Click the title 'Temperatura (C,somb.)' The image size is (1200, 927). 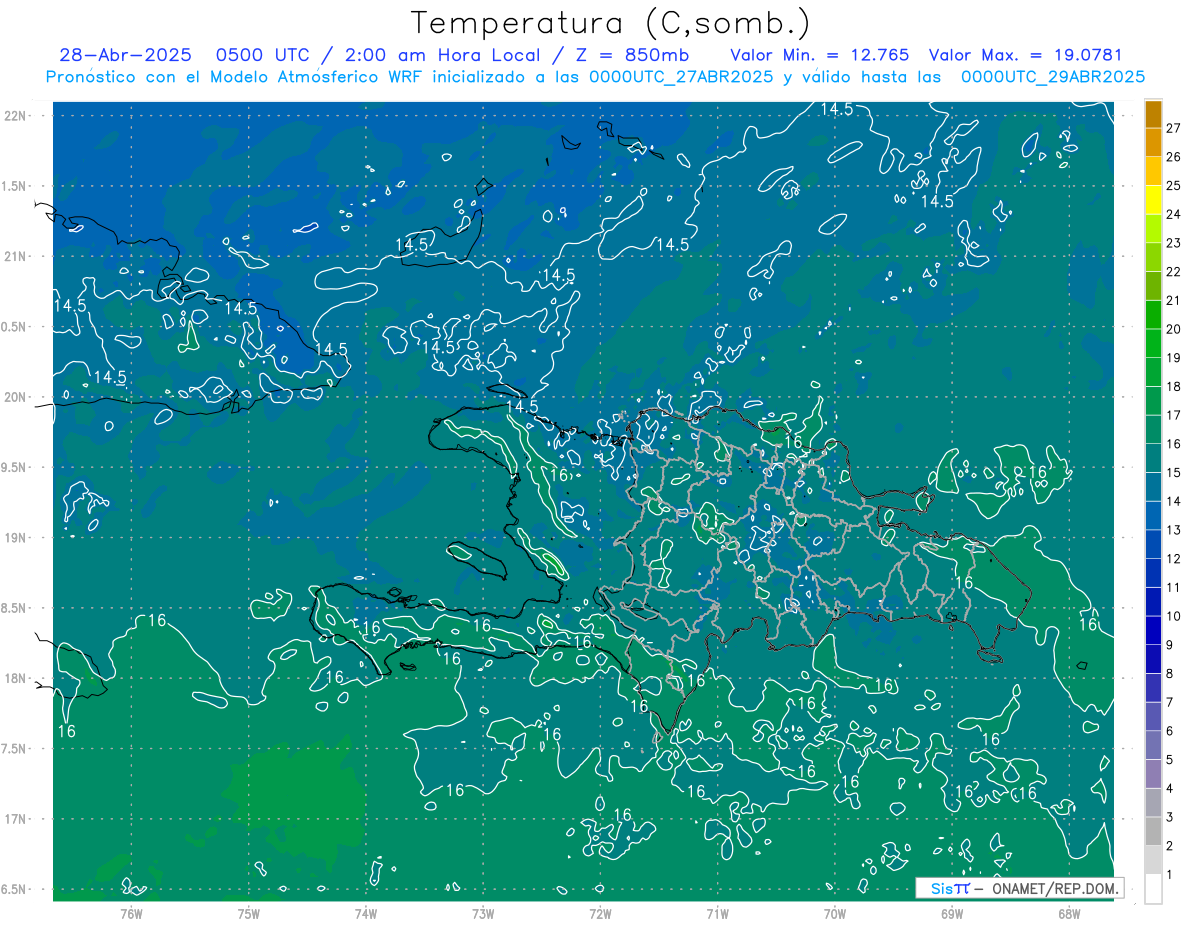pyautogui.click(x=611, y=24)
